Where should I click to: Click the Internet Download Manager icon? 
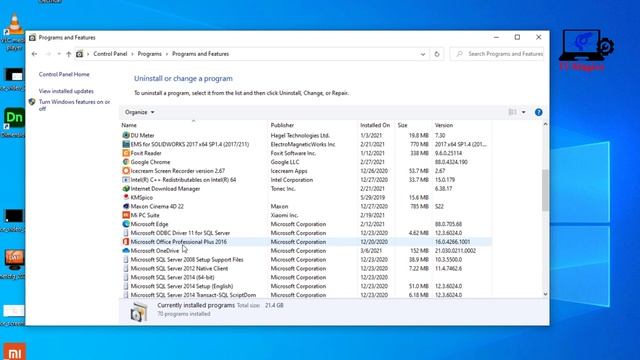click(x=126, y=189)
